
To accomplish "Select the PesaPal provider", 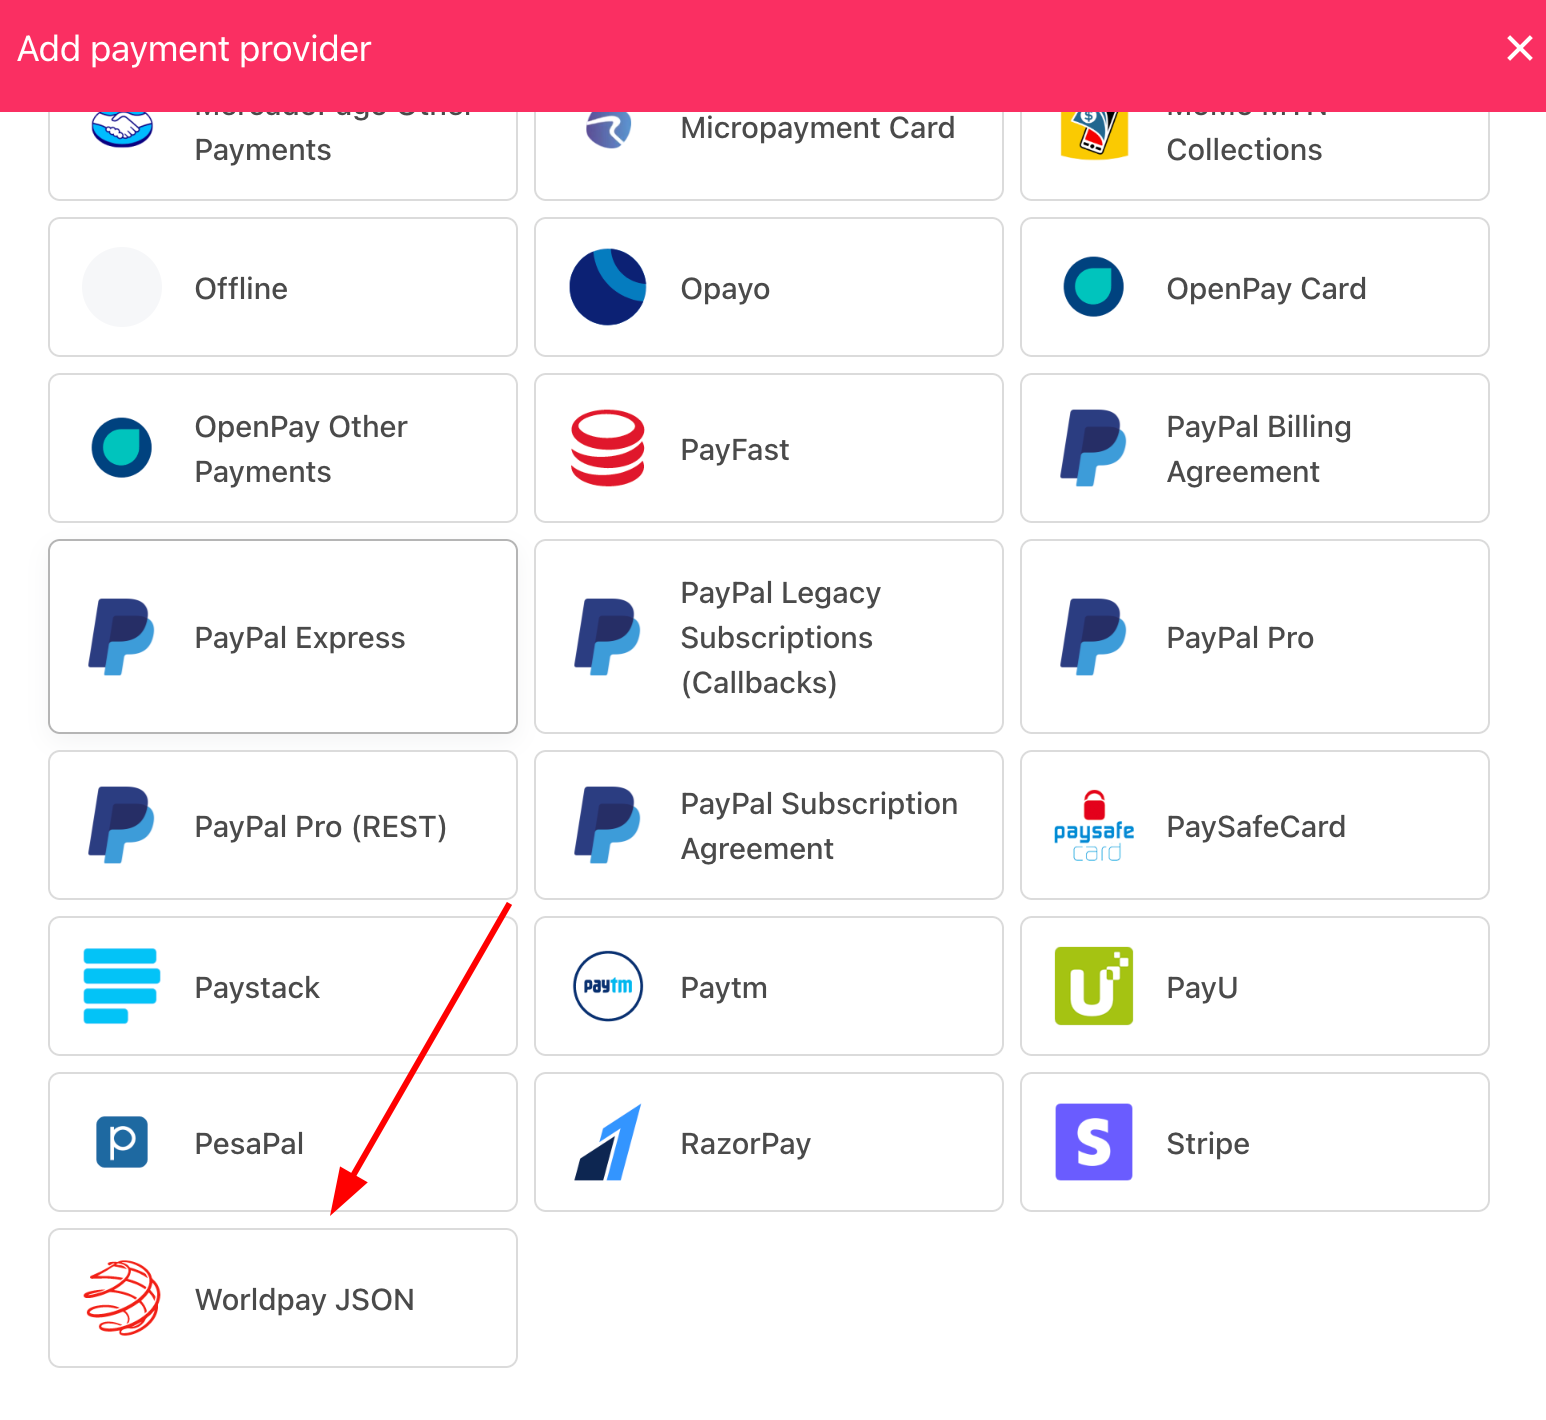I will tap(283, 1142).
